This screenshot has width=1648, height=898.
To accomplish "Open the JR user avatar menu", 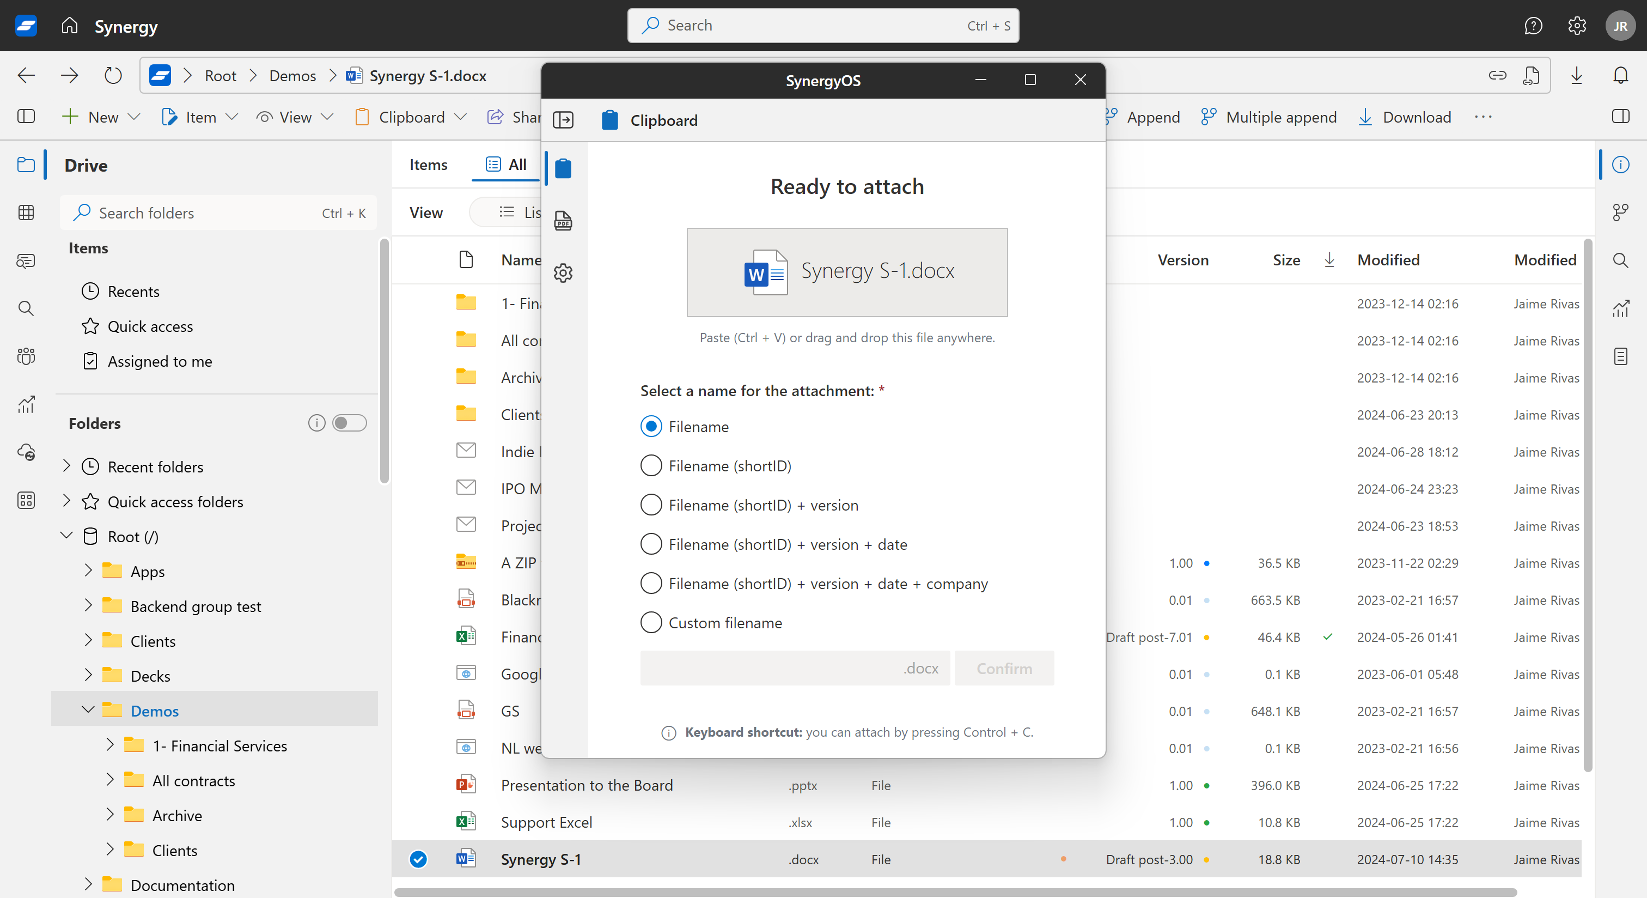I will (1620, 26).
